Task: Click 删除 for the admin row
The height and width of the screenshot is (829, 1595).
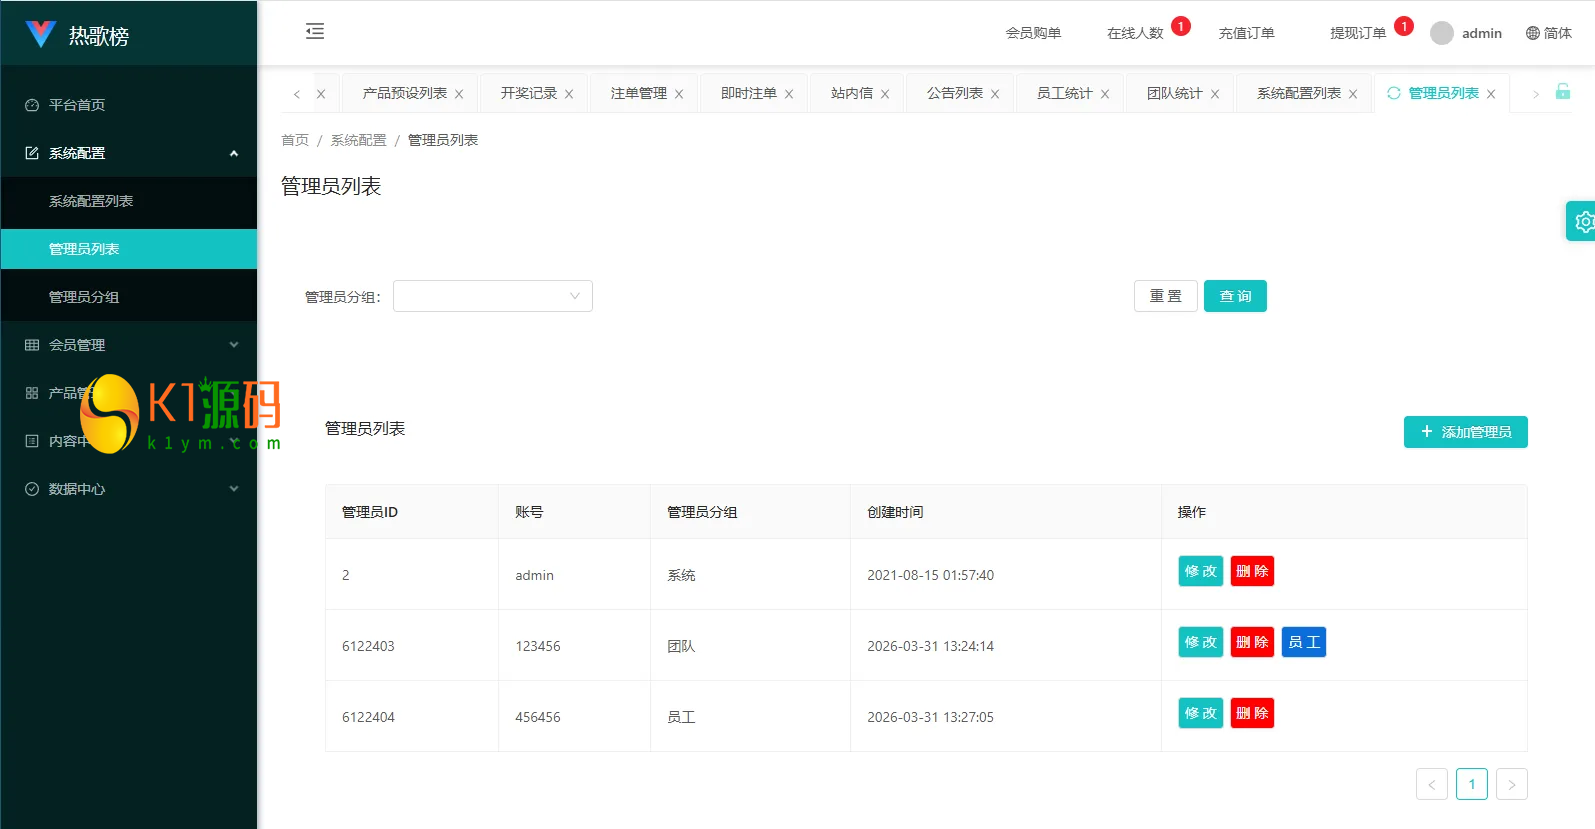Action: 1252,571
